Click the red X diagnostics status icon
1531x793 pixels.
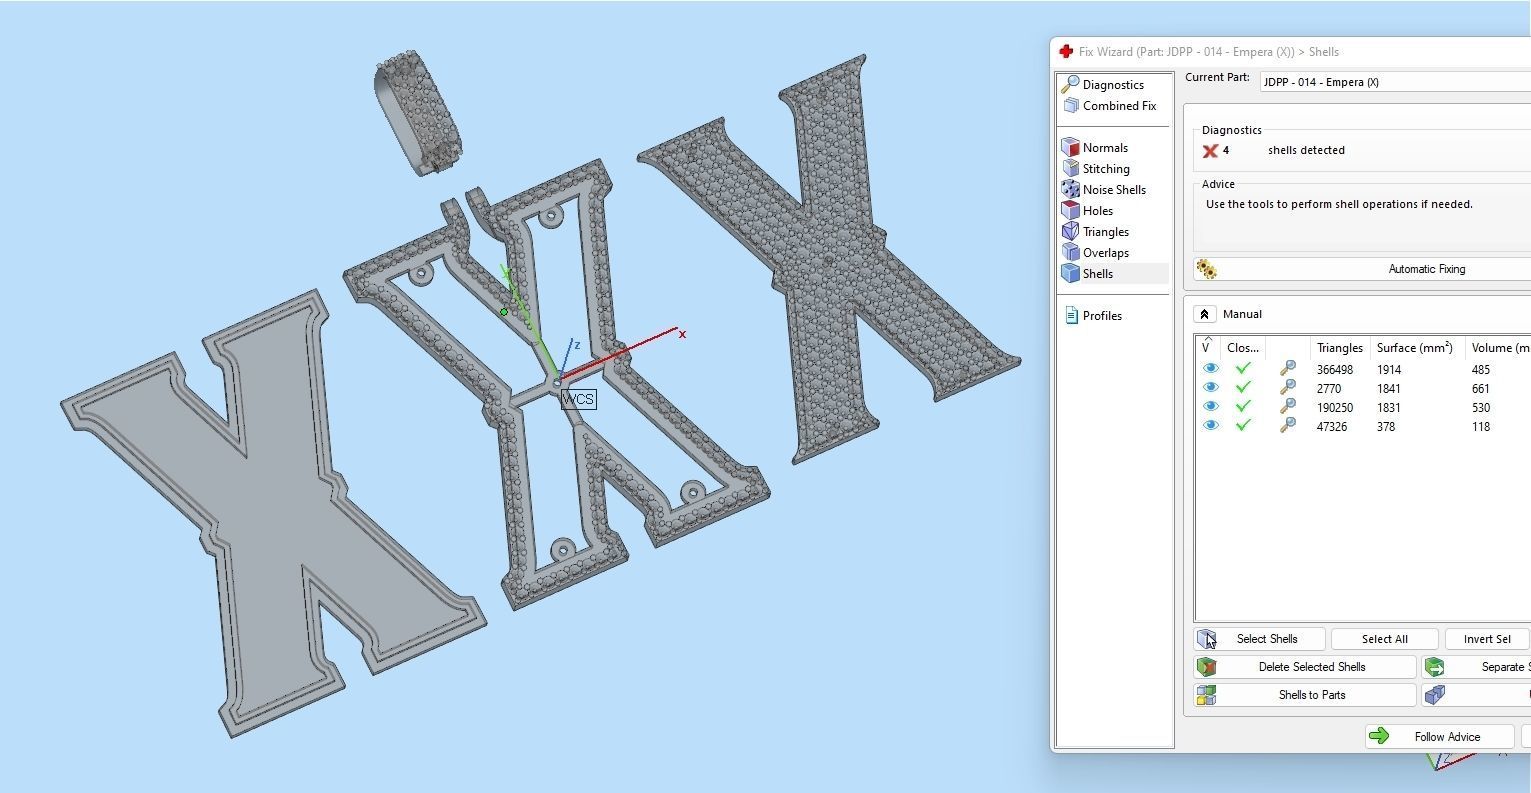1210,151
